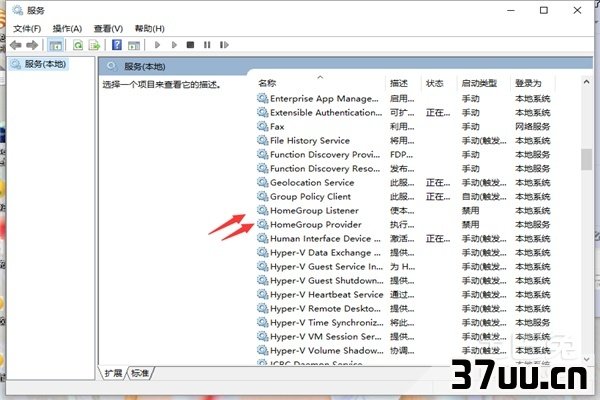Click the gear icon beside HomeGroup Listener
The height and width of the screenshot is (400, 600).
(262, 210)
